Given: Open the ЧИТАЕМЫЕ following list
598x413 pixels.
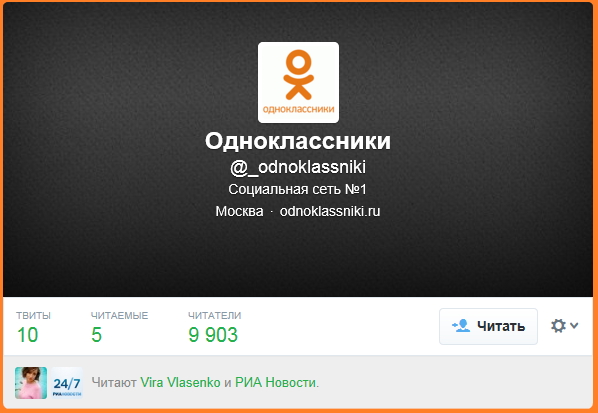Looking at the screenshot, I should [119, 328].
